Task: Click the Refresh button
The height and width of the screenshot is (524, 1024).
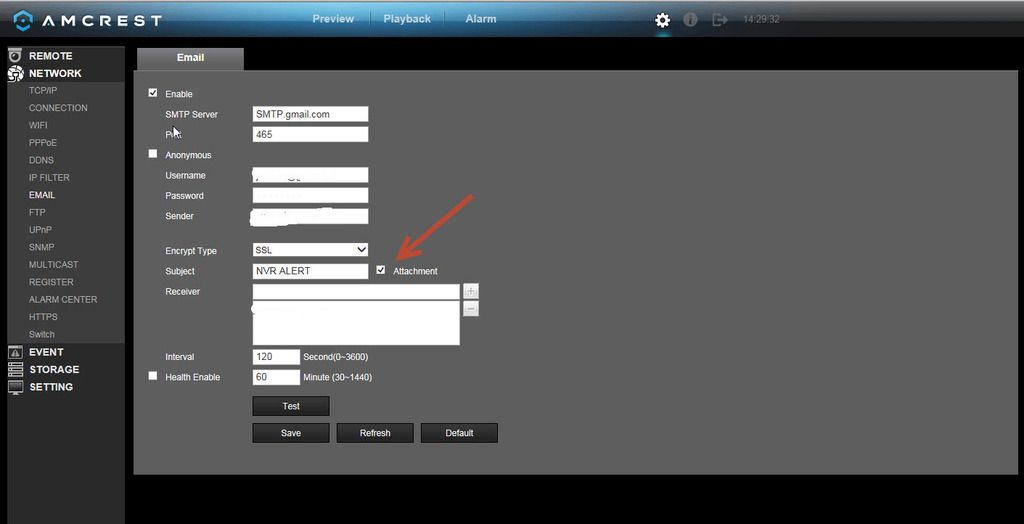Action: 375,433
